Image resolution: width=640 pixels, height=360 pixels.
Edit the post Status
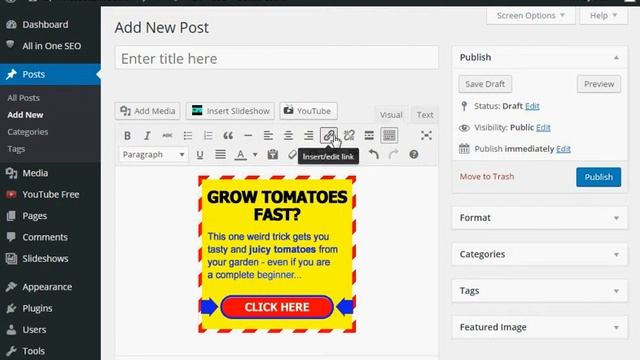click(532, 106)
